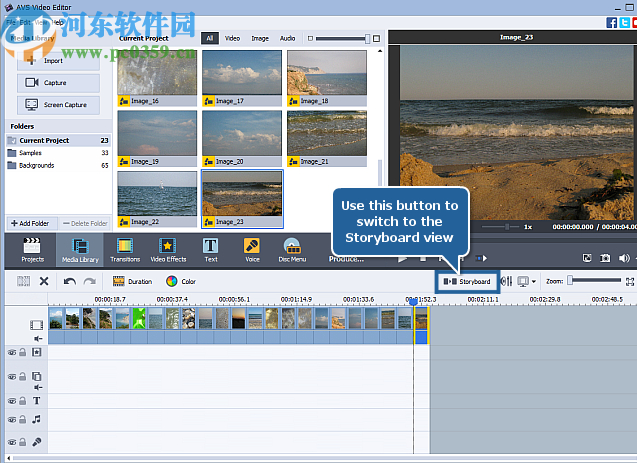Viewport: 637px width, 463px height.
Task: Open the Projects section
Action: pos(32,249)
